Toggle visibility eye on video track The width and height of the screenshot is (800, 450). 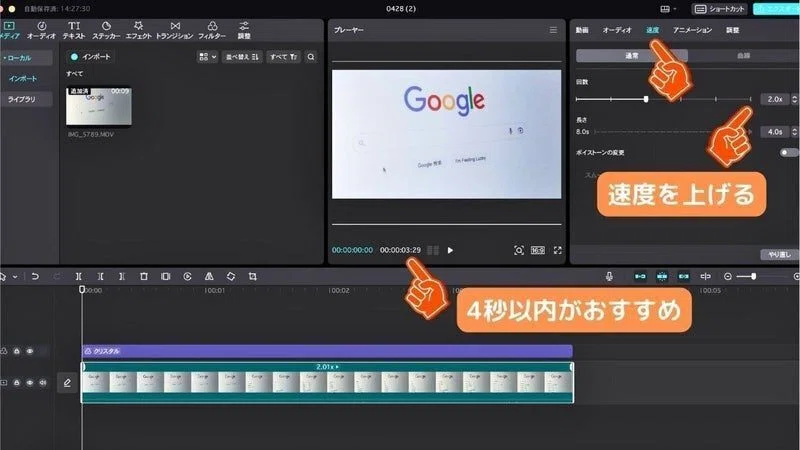click(x=30, y=383)
